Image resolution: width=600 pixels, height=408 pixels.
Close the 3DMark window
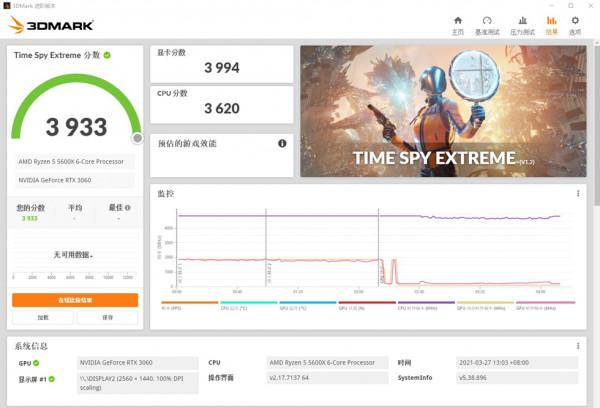coord(590,6)
